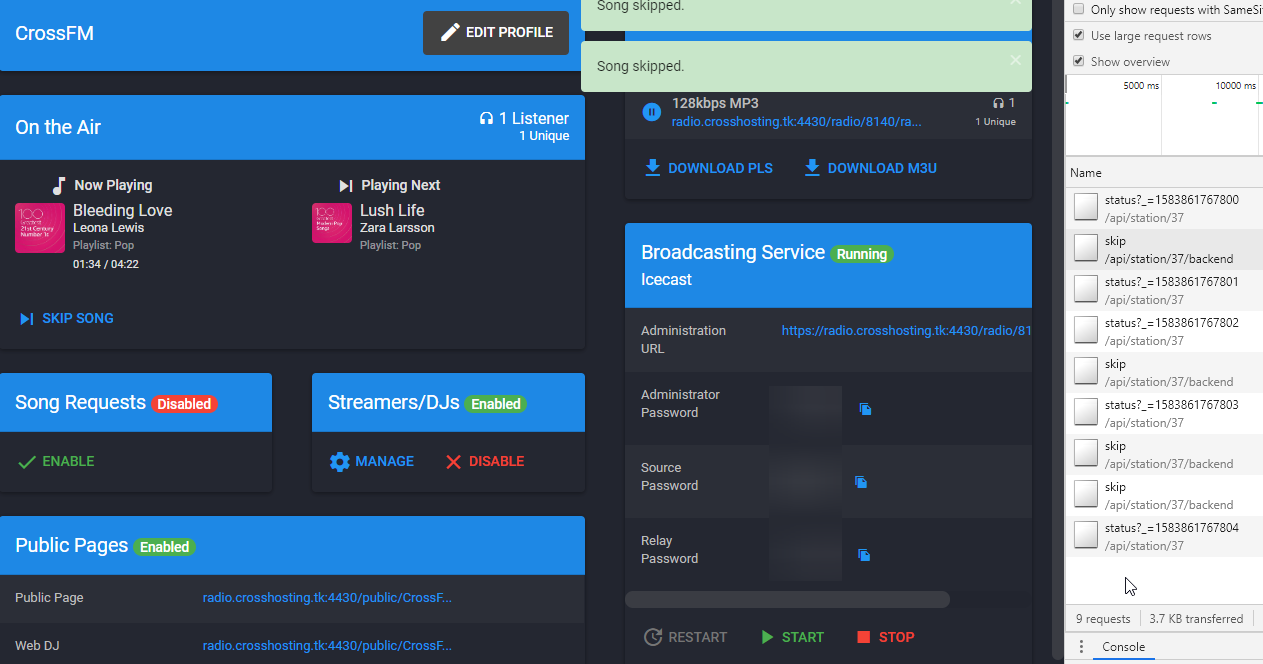Toggle Use large request rows checkbox
This screenshot has height=664, width=1263.
coord(1078,35)
